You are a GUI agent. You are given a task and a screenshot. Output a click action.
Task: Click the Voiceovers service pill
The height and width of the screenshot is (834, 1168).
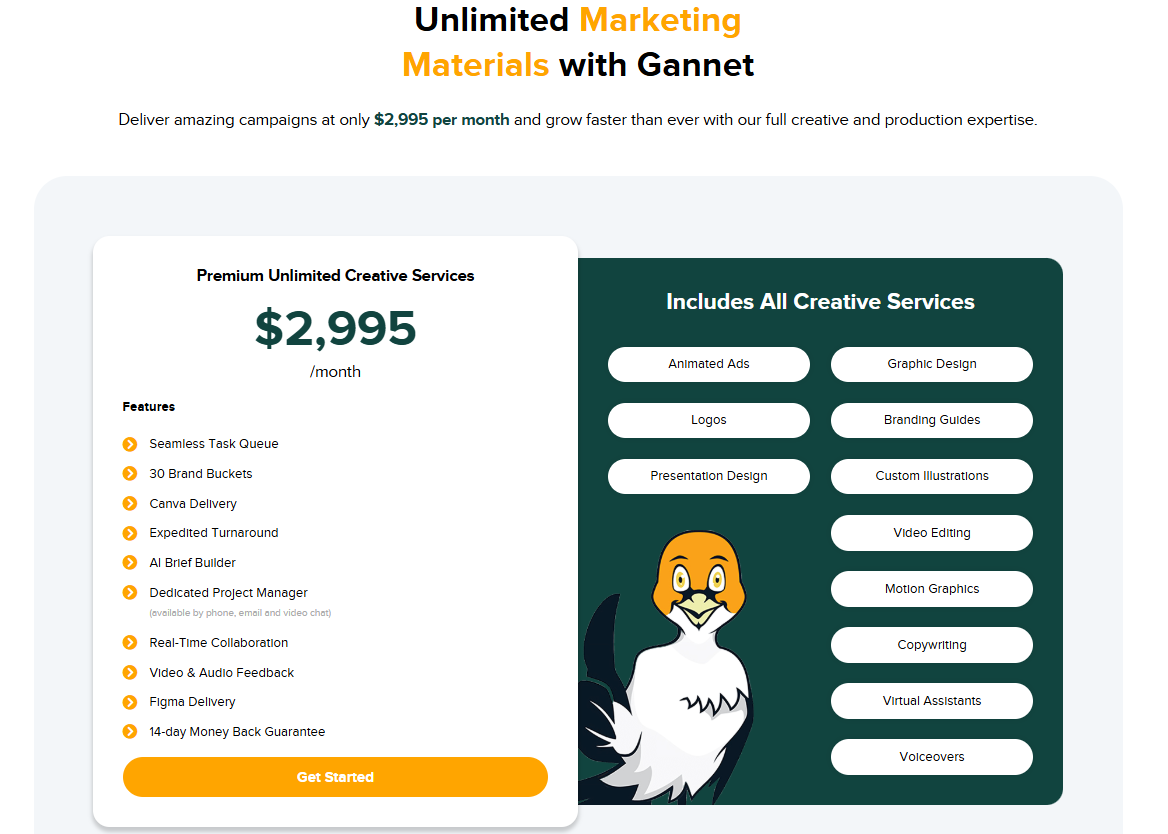[x=932, y=757]
